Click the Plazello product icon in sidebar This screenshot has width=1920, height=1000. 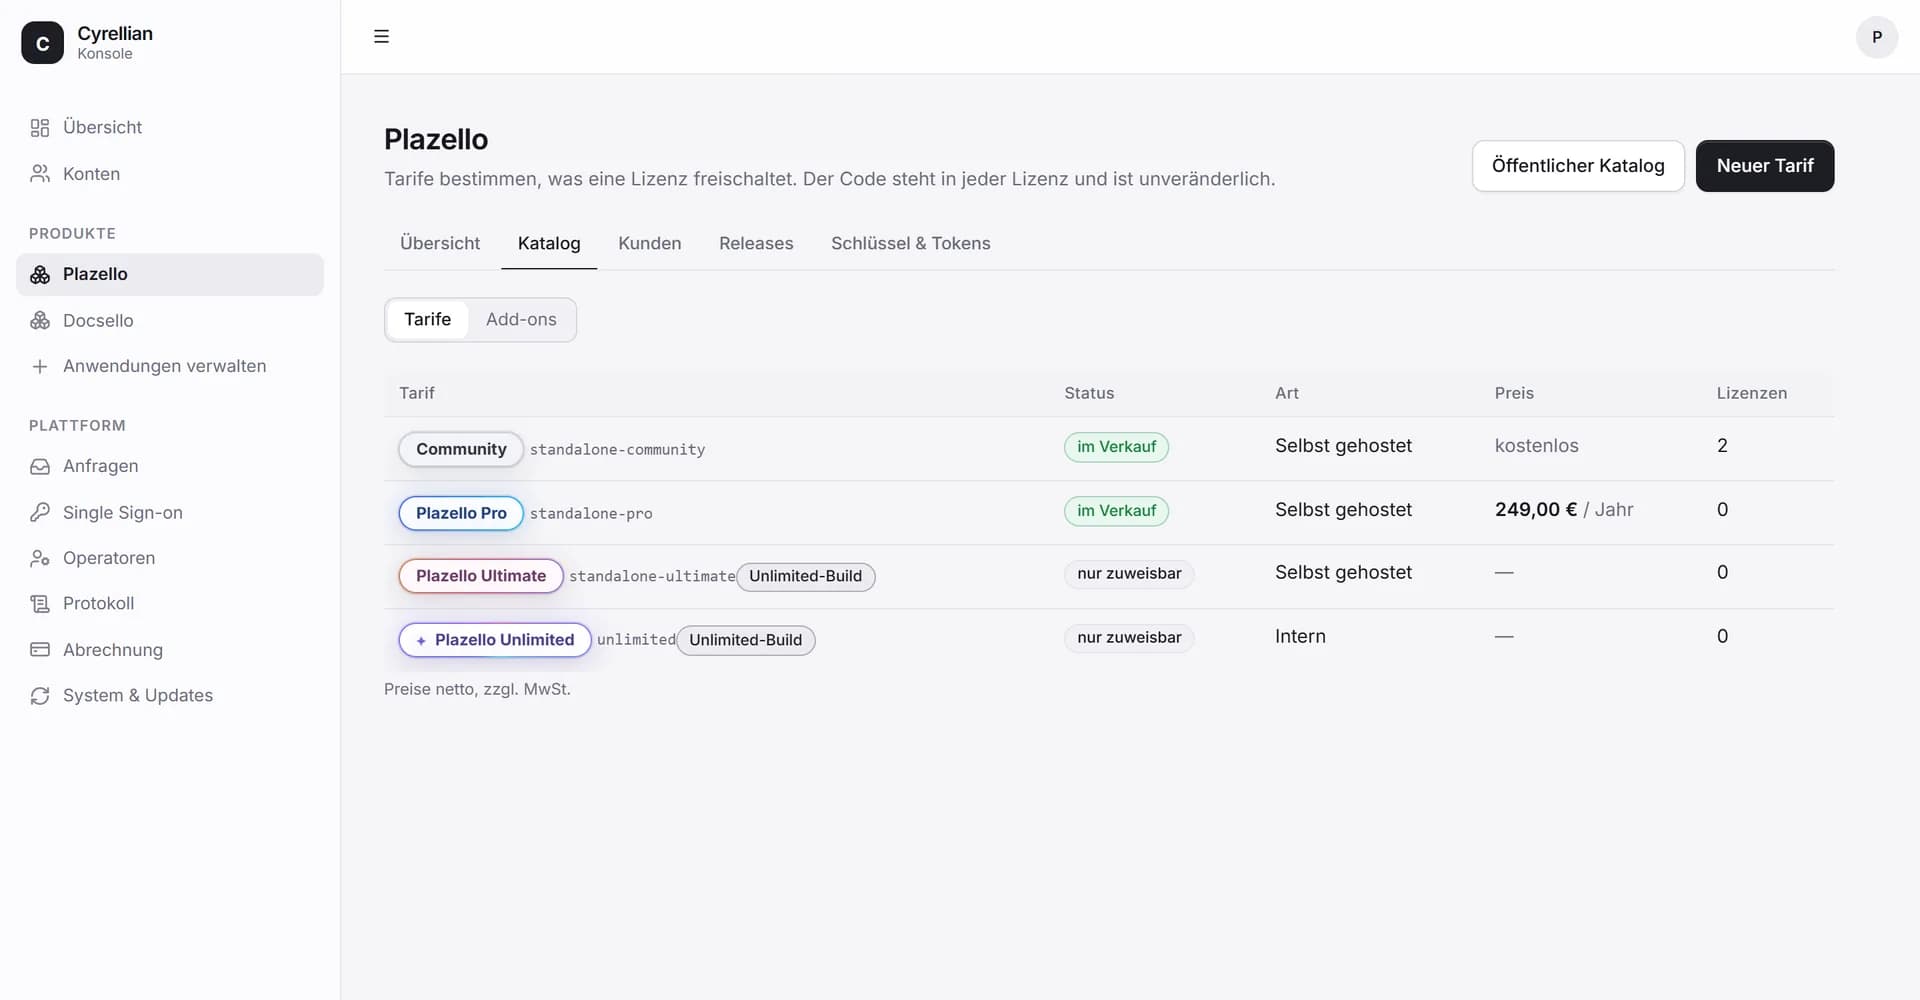click(x=40, y=274)
